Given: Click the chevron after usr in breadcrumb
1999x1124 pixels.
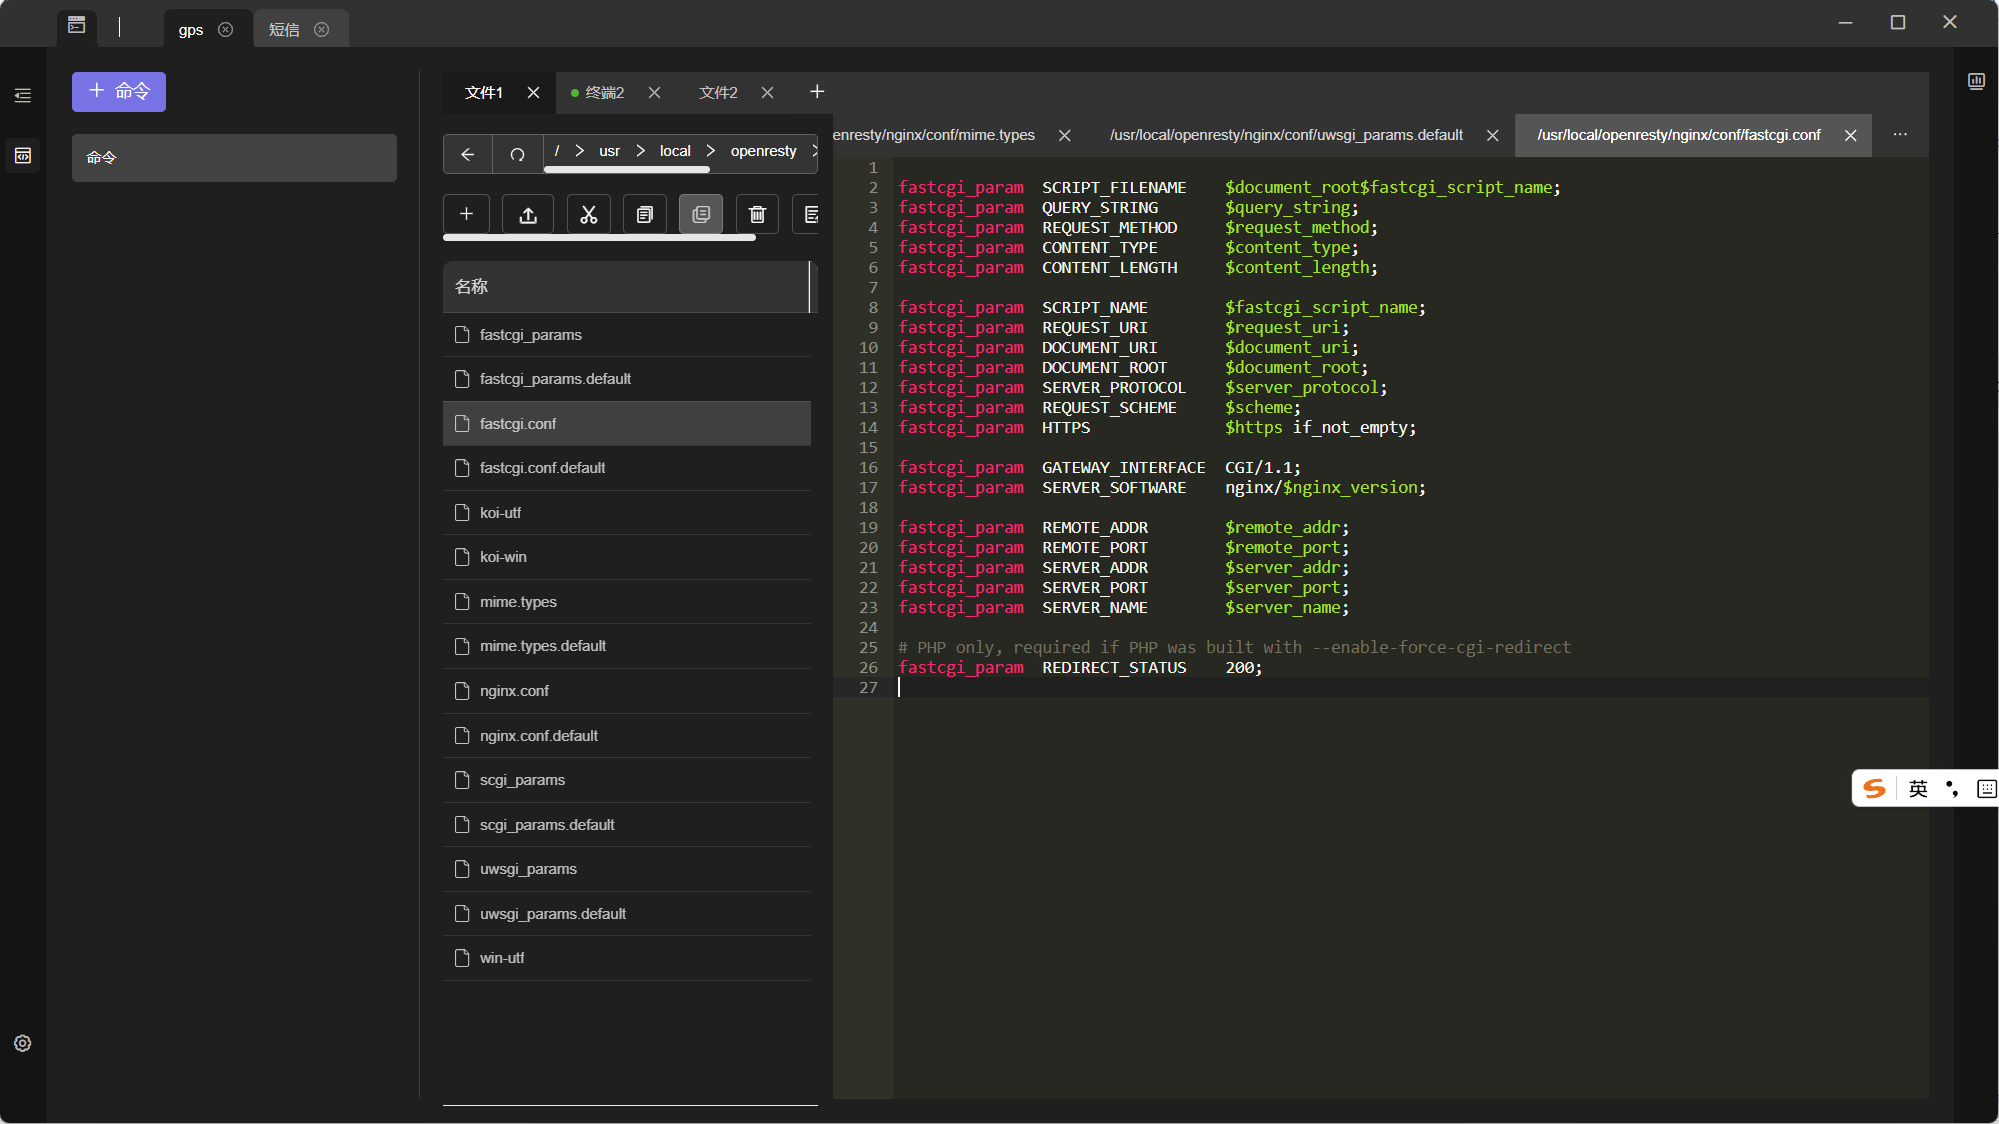Looking at the screenshot, I should tap(641, 151).
